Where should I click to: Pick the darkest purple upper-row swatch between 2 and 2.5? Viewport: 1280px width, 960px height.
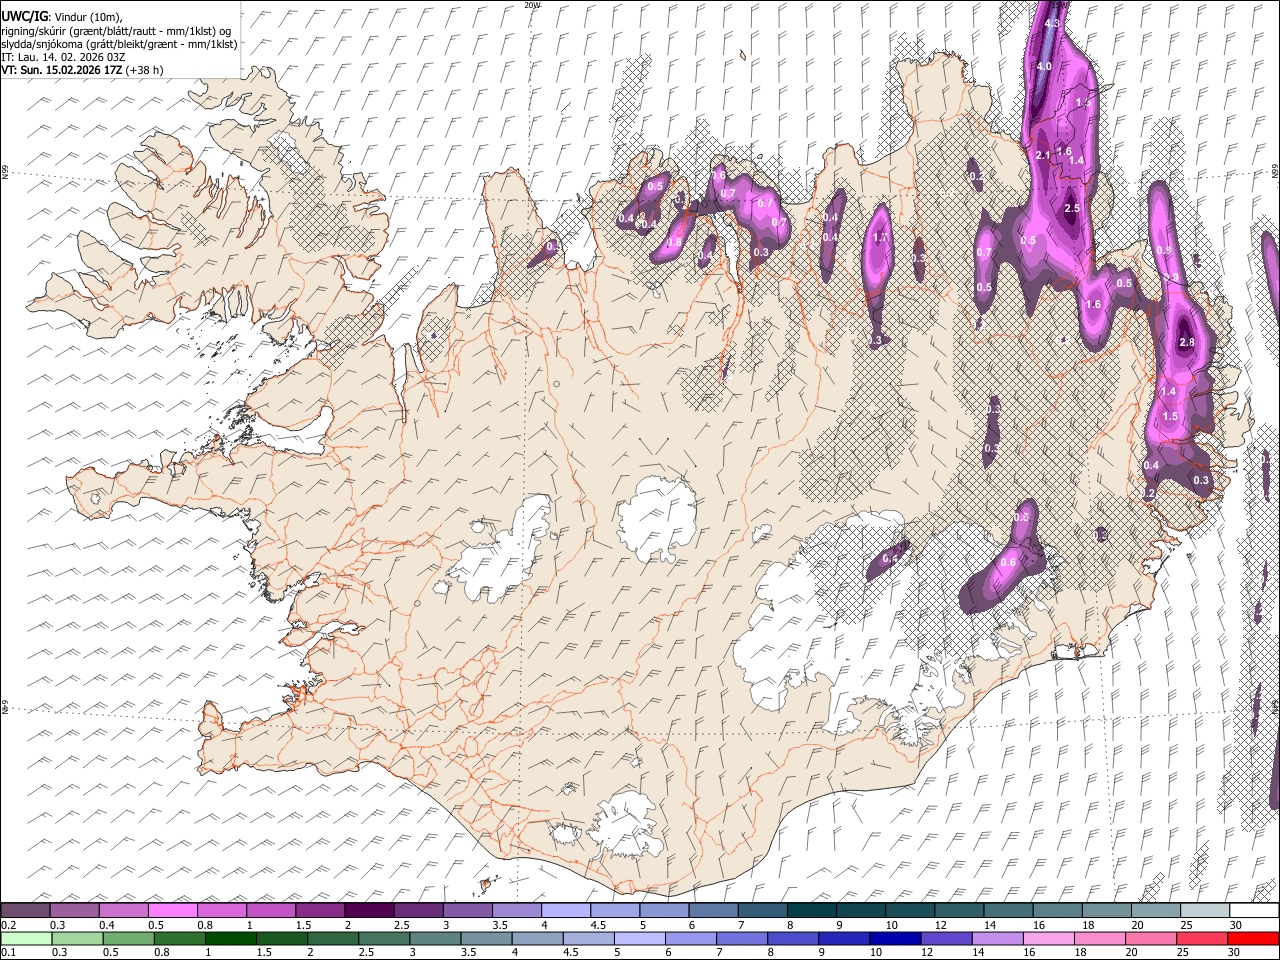(x=368, y=911)
